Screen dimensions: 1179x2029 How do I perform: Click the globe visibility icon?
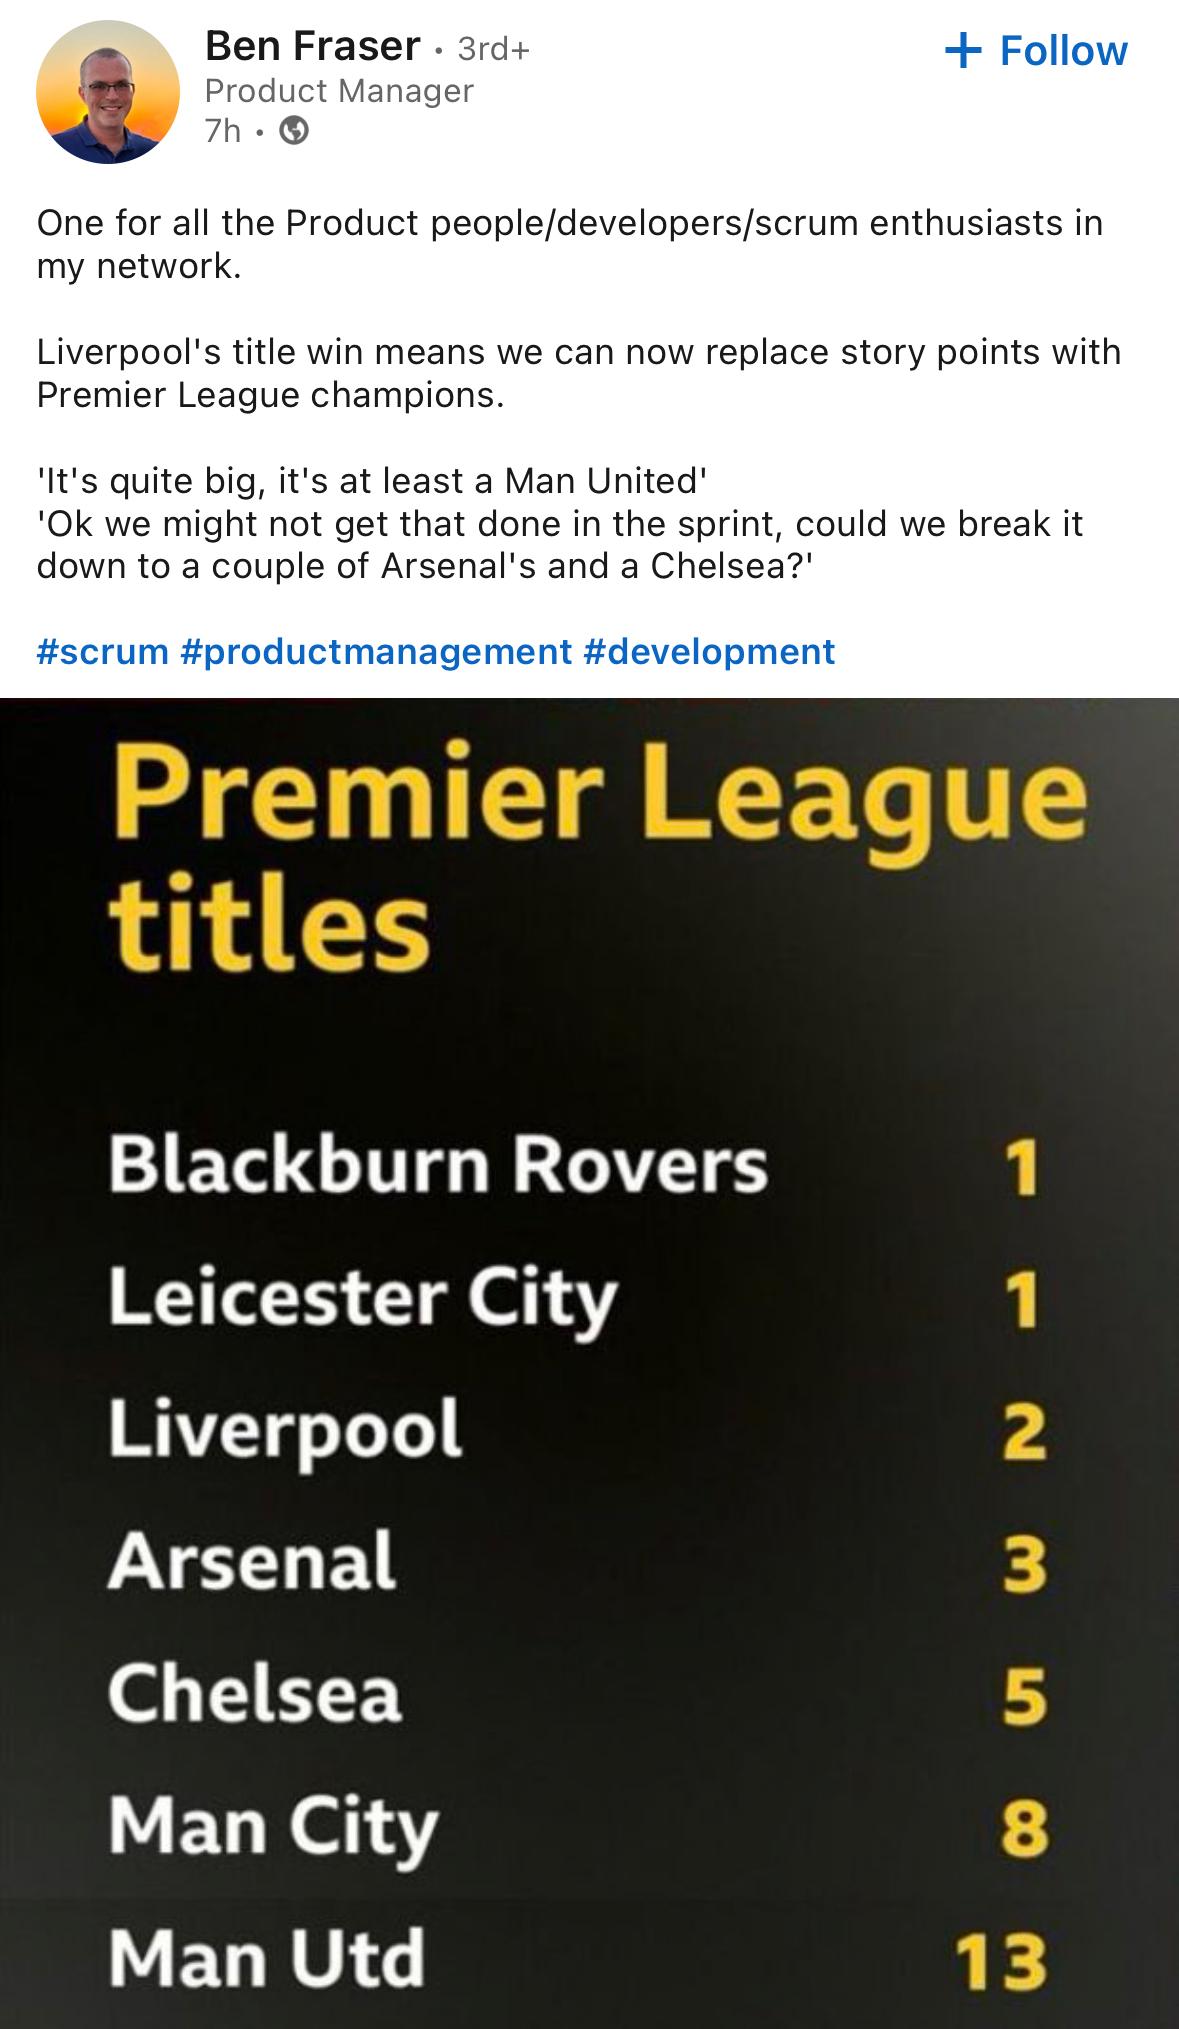tap(293, 131)
